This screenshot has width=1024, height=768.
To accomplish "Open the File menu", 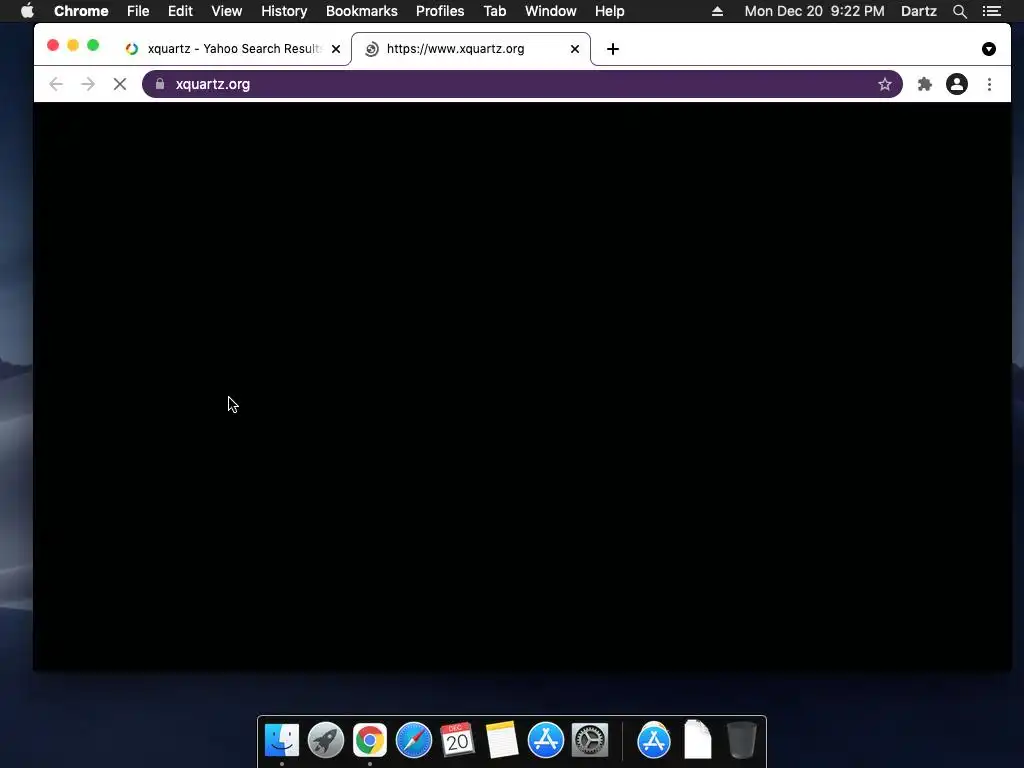I will point(138,11).
